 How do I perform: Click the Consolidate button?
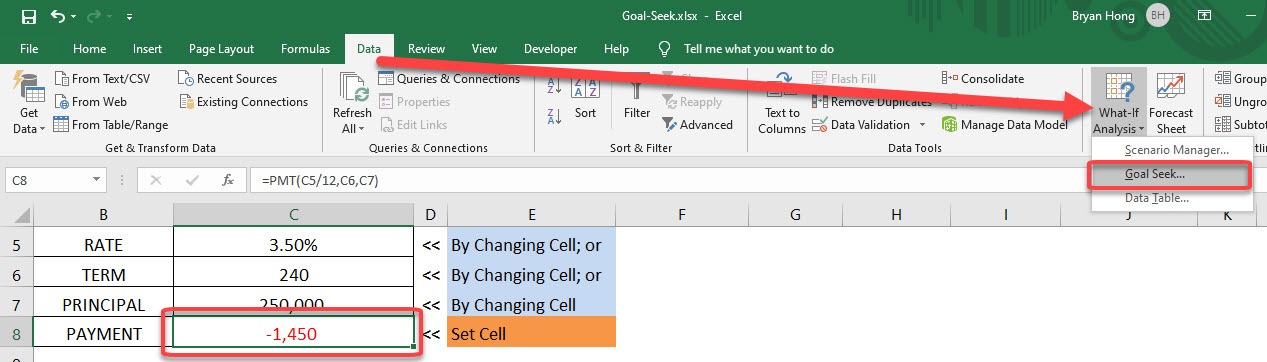coord(984,79)
